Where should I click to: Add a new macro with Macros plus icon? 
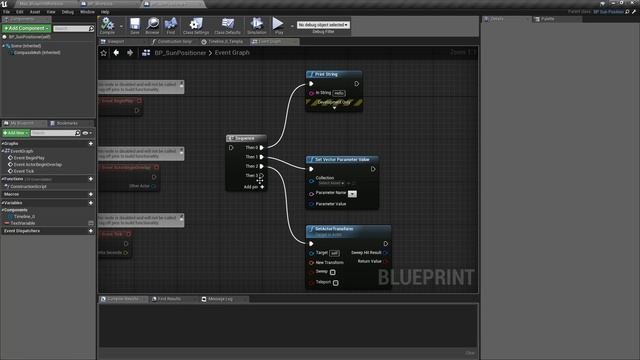coord(91,194)
